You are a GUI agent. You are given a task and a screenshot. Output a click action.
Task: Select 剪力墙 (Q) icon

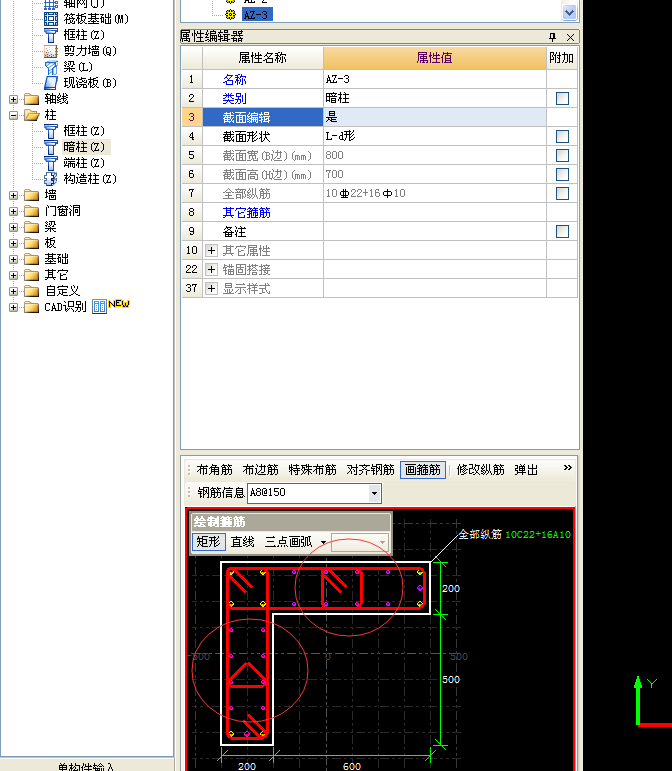(51, 51)
